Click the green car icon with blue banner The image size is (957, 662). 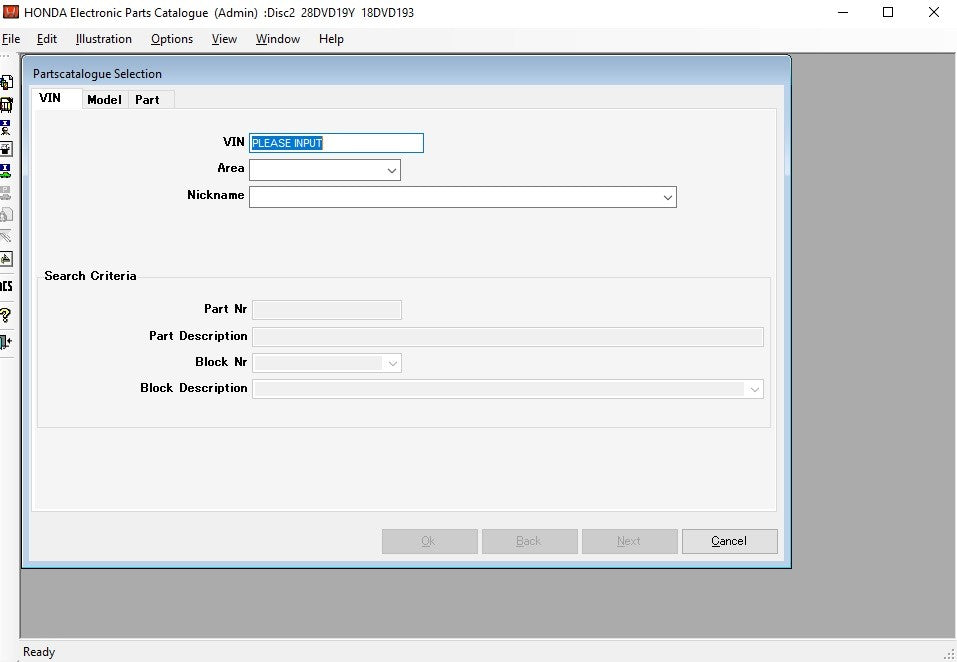click(x=6, y=171)
